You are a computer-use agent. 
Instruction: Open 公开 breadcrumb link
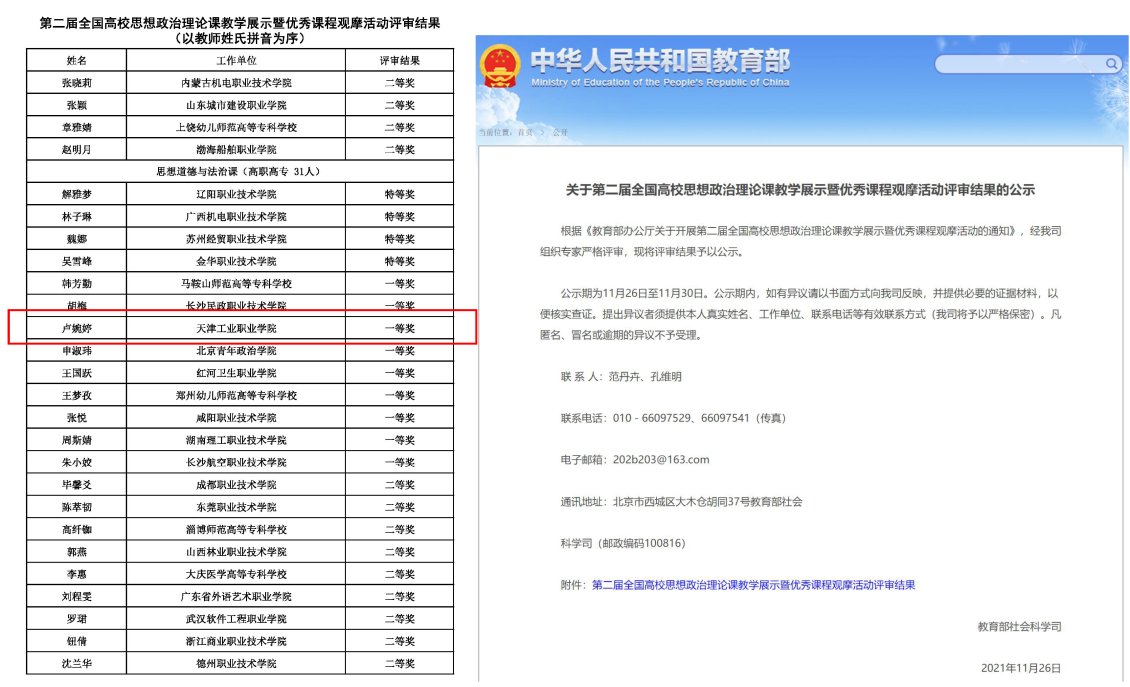pyautogui.click(x=559, y=132)
